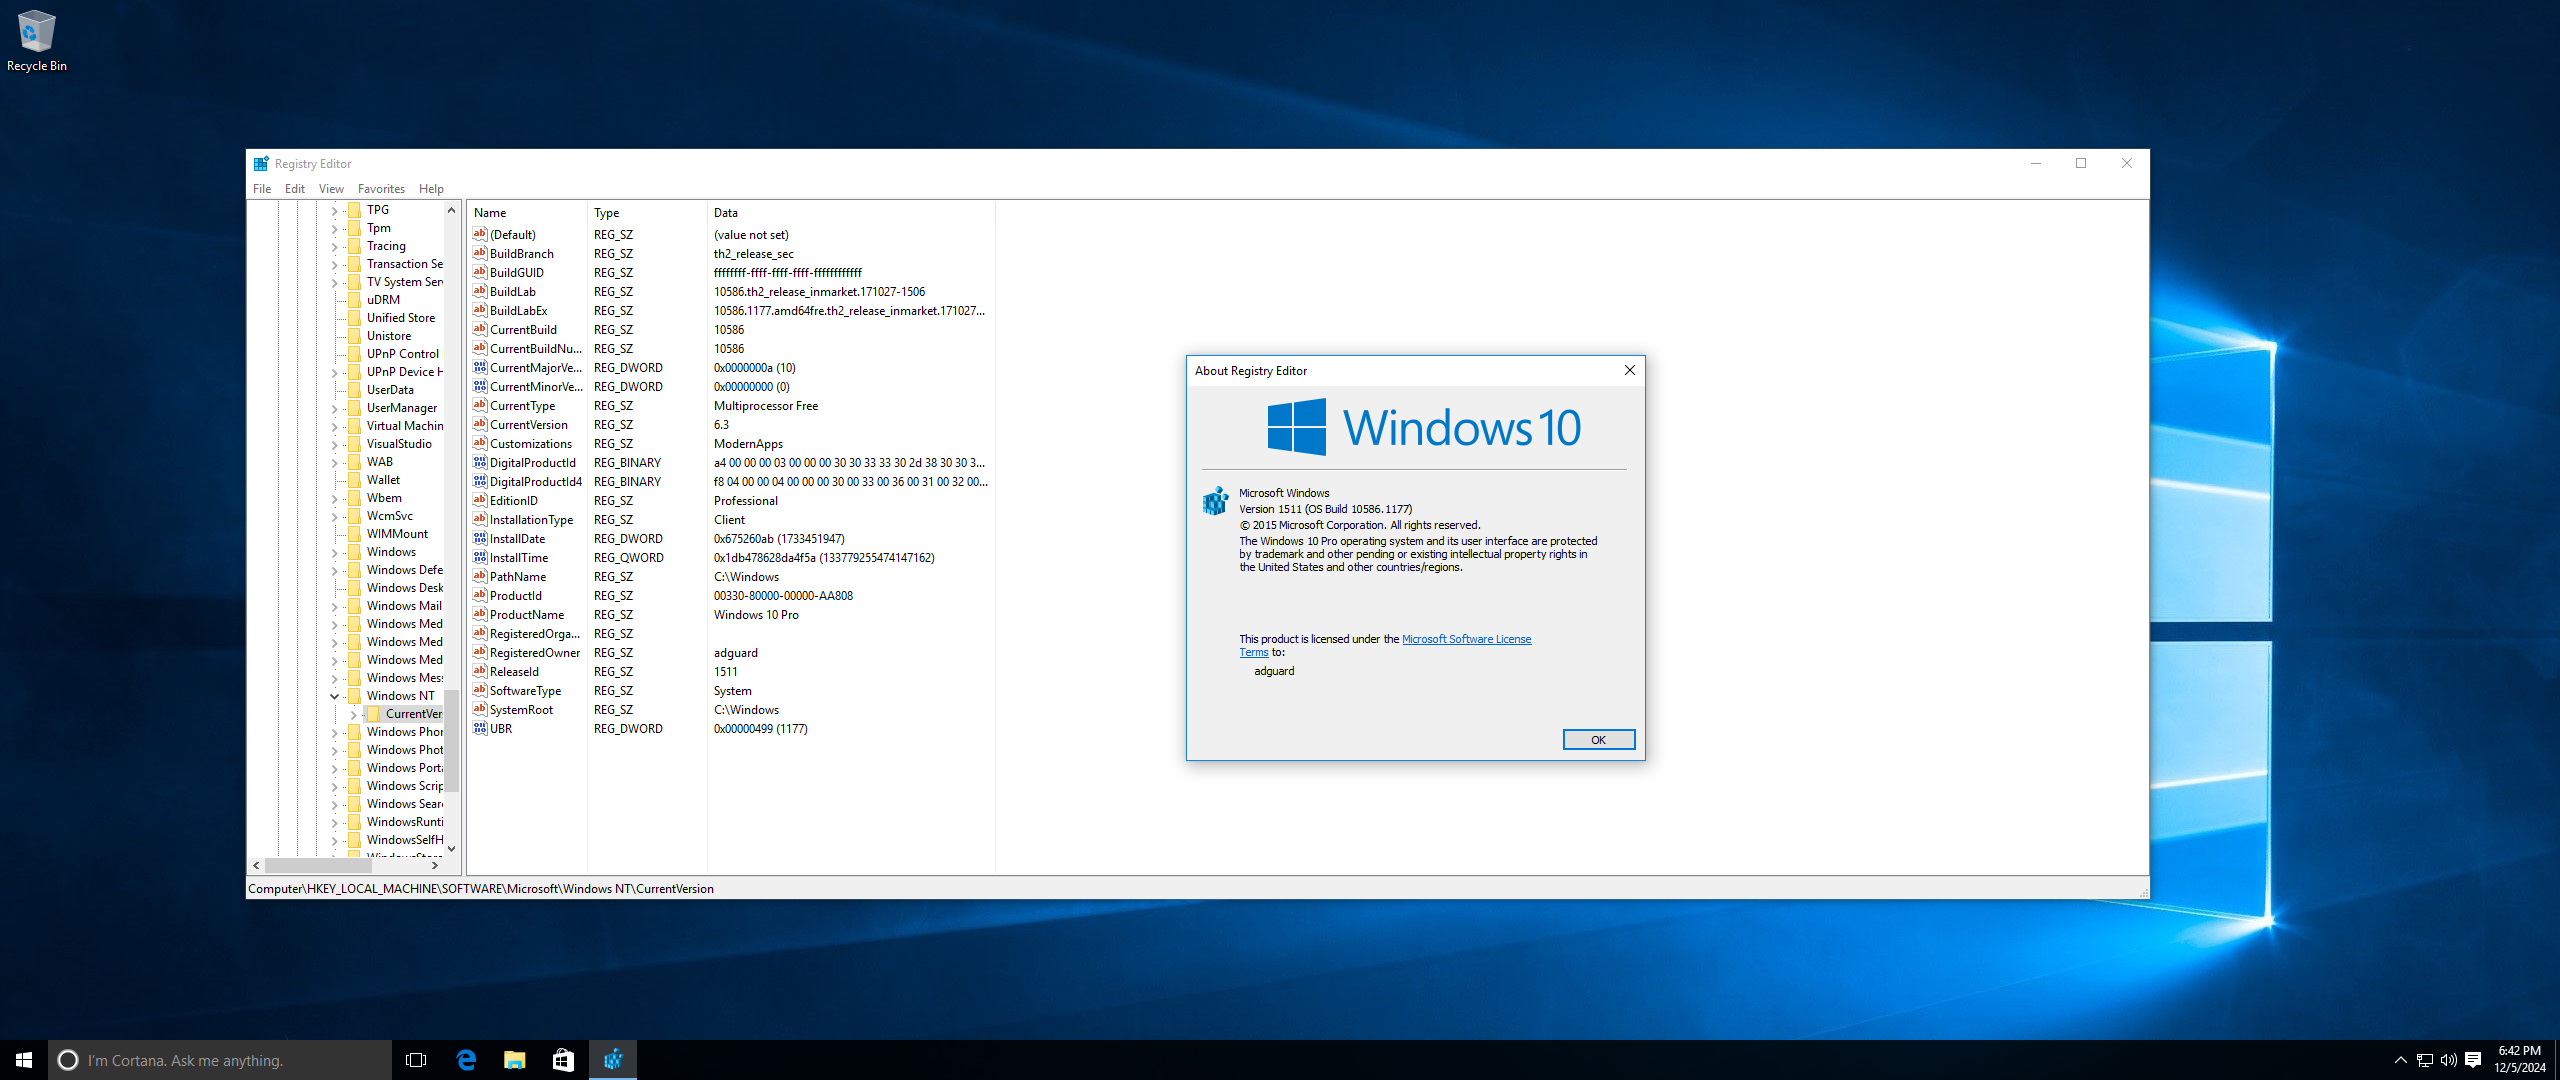Select the SystemRoot value row
Image resolution: width=2560 pixels, height=1080 pixels.
pyautogui.click(x=731, y=709)
